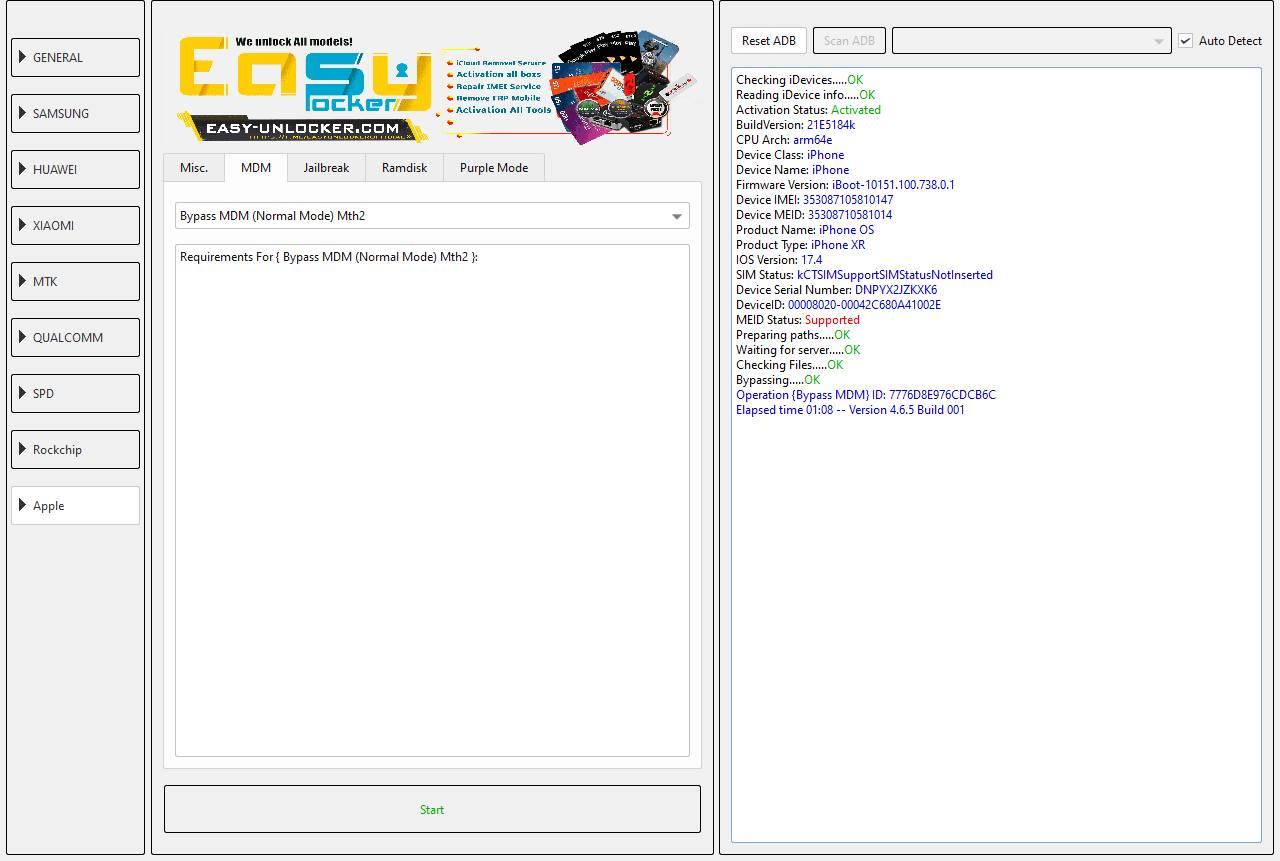Expand the GENERAL category
The height and width of the screenshot is (861, 1280).
pos(75,57)
